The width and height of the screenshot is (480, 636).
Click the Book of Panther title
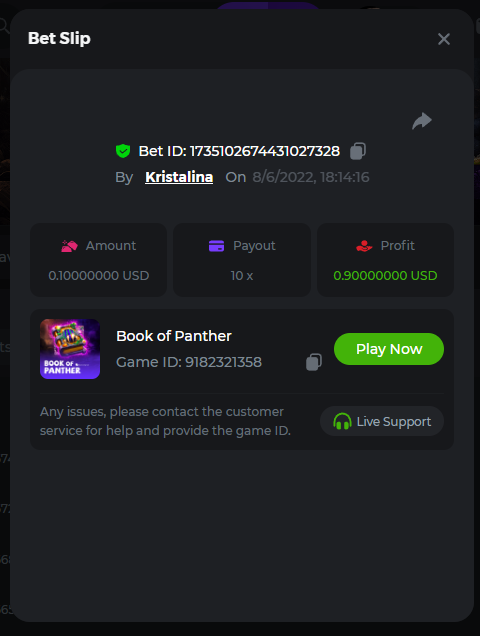[x=174, y=336]
